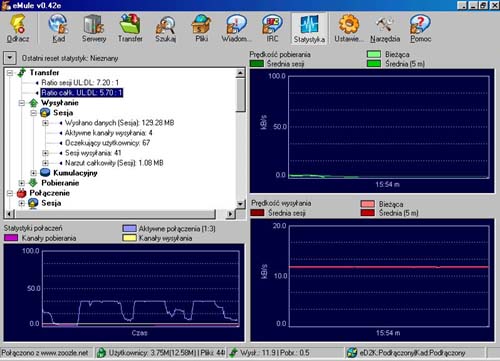
Task: Click the users icon in status bar
Action: 101,353
